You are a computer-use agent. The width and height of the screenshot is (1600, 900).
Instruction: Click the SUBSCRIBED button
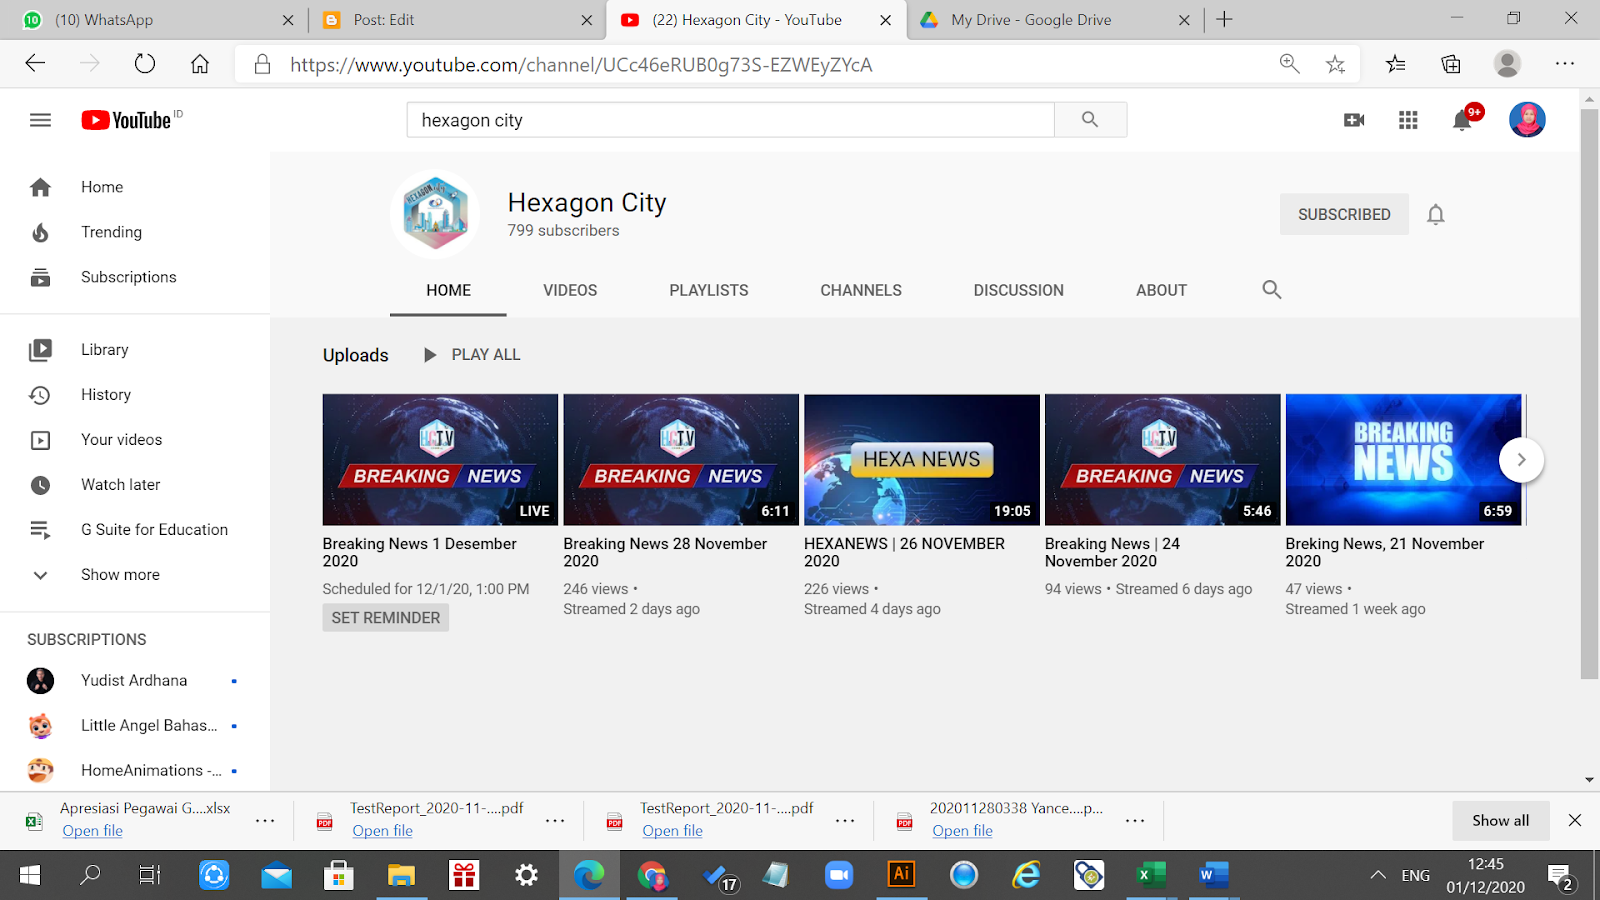point(1344,214)
